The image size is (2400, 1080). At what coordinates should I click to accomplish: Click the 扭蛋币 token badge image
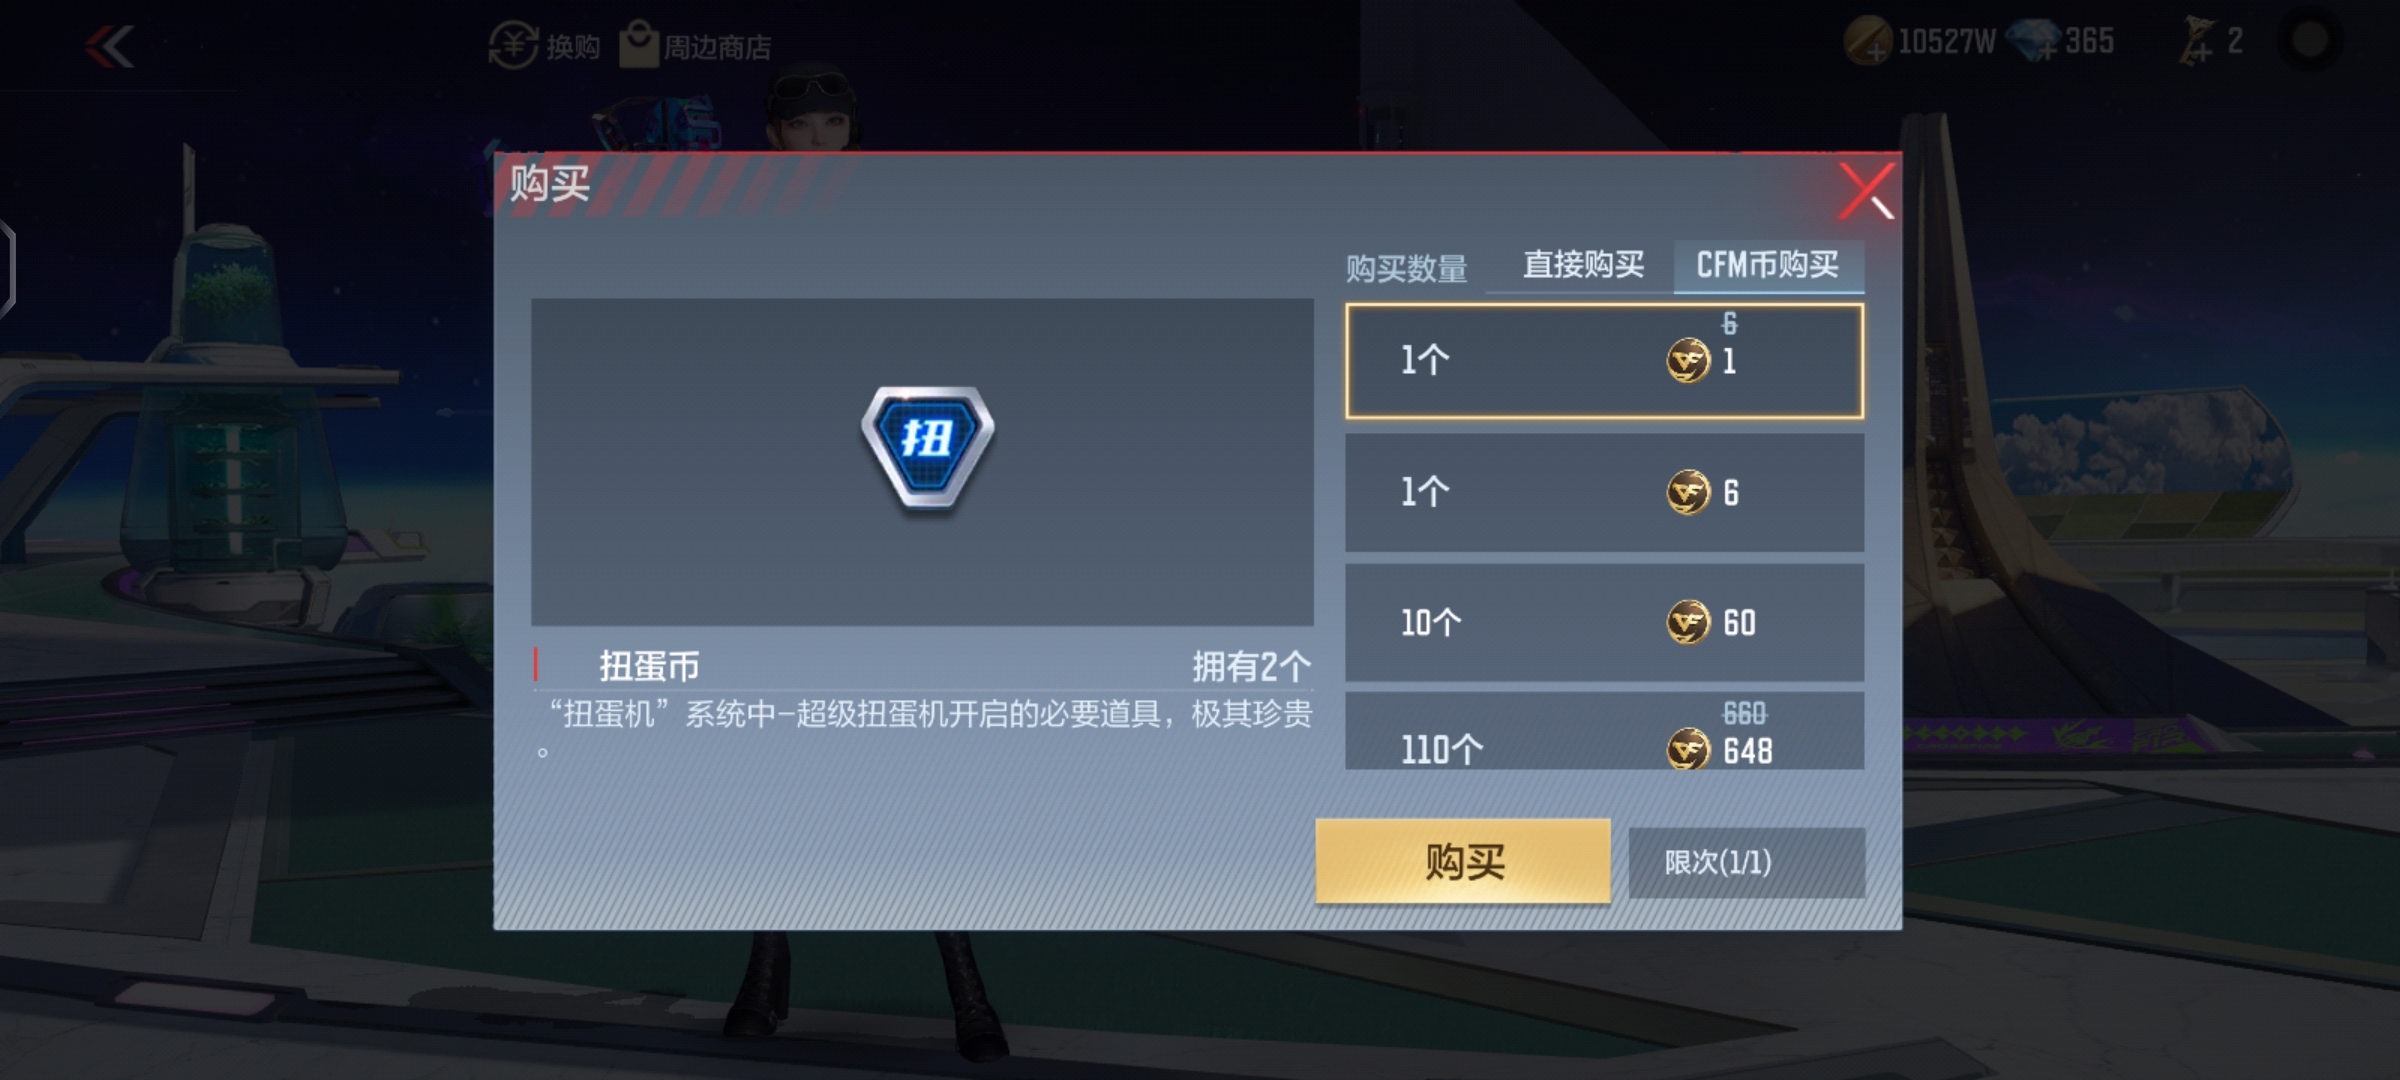927,447
